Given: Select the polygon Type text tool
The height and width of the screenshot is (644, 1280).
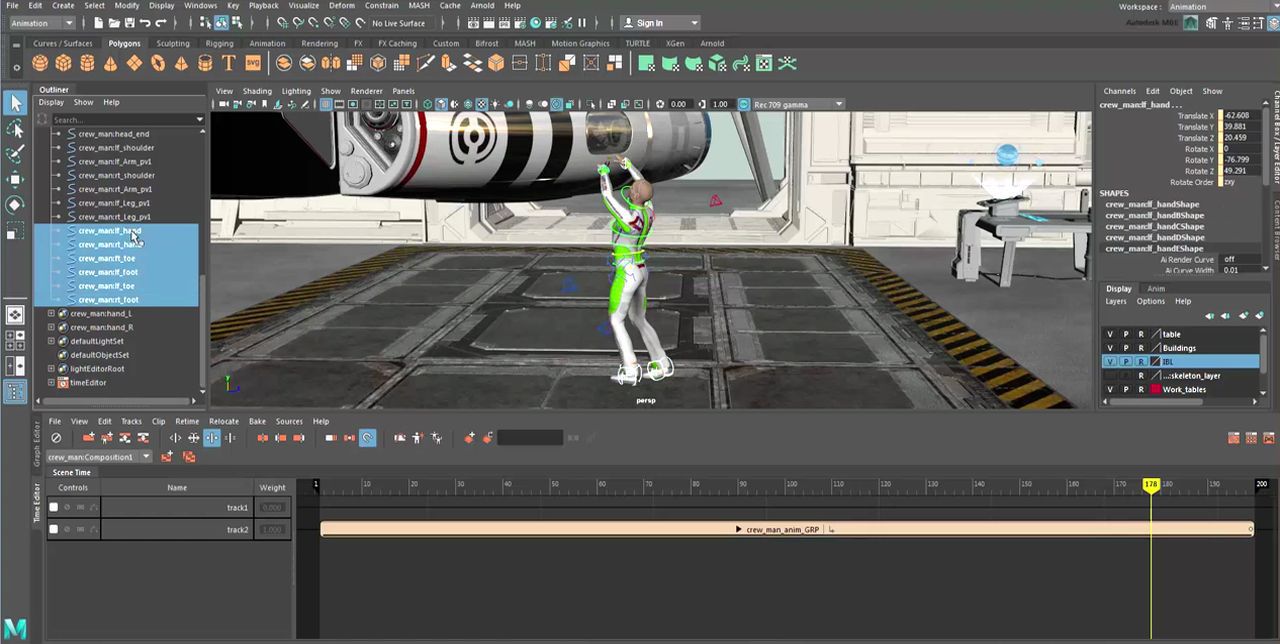Looking at the screenshot, I should [228, 63].
